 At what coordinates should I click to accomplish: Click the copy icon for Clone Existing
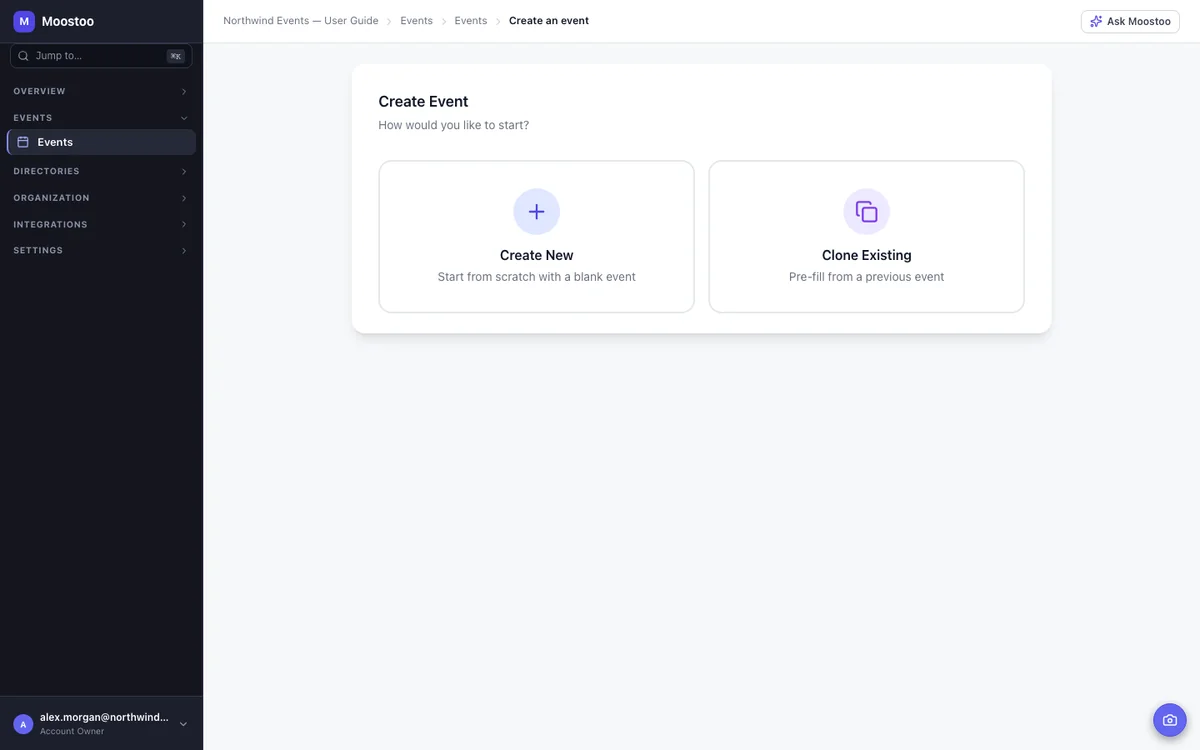867,212
